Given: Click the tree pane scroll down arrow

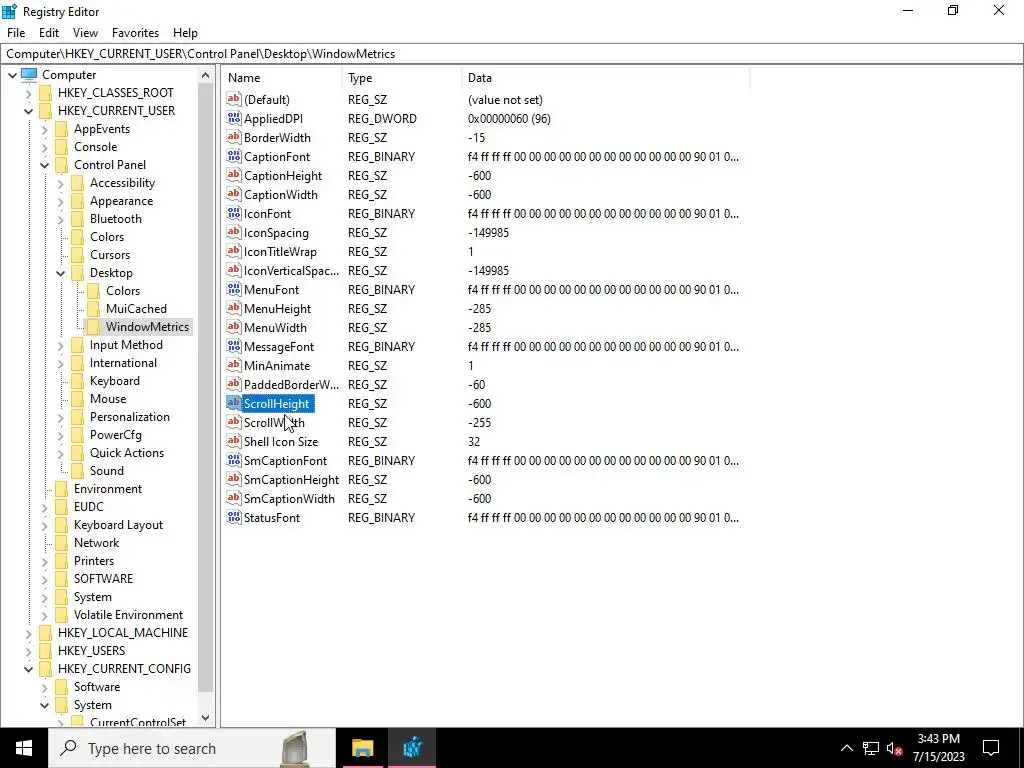Looking at the screenshot, I should pyautogui.click(x=206, y=718).
